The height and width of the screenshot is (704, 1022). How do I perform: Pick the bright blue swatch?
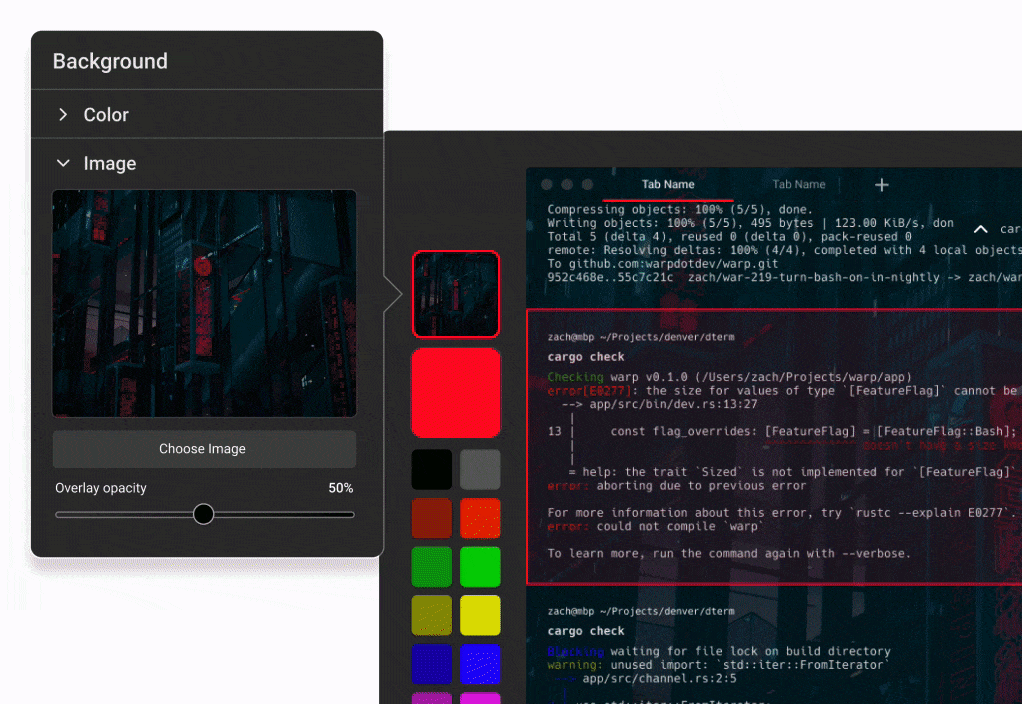[480, 663]
